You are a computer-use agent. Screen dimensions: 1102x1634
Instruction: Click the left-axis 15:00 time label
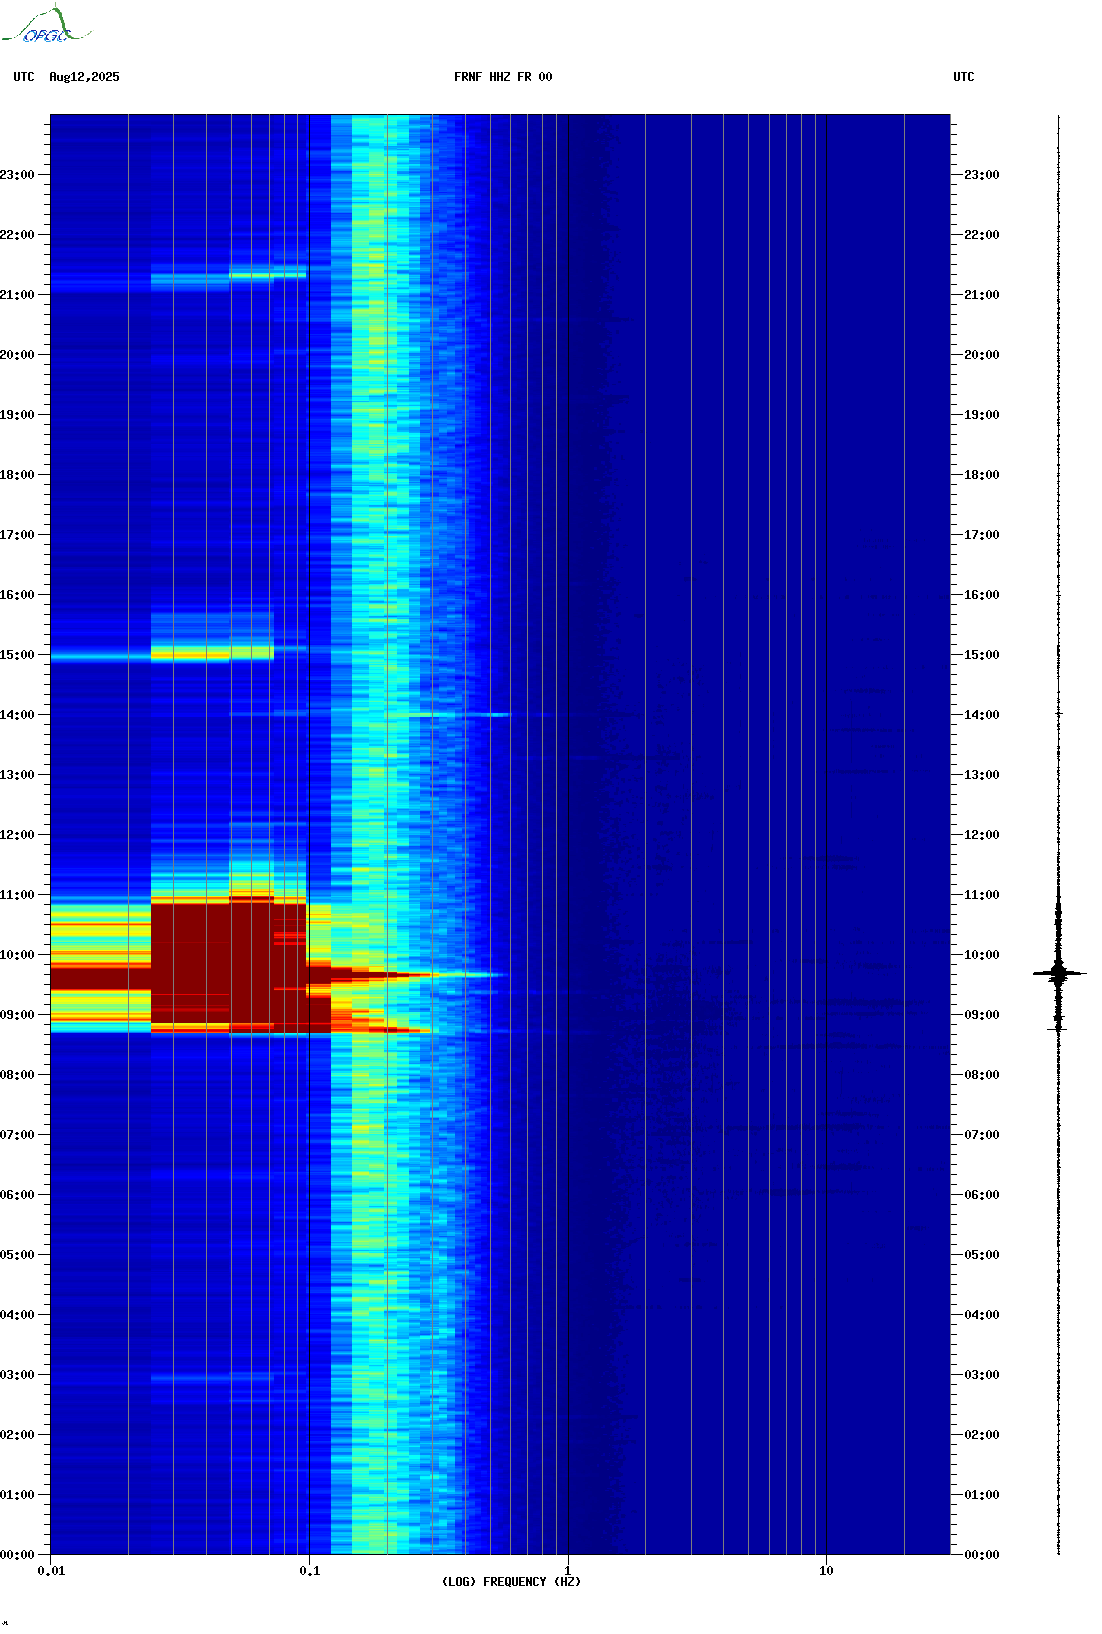click(17, 655)
